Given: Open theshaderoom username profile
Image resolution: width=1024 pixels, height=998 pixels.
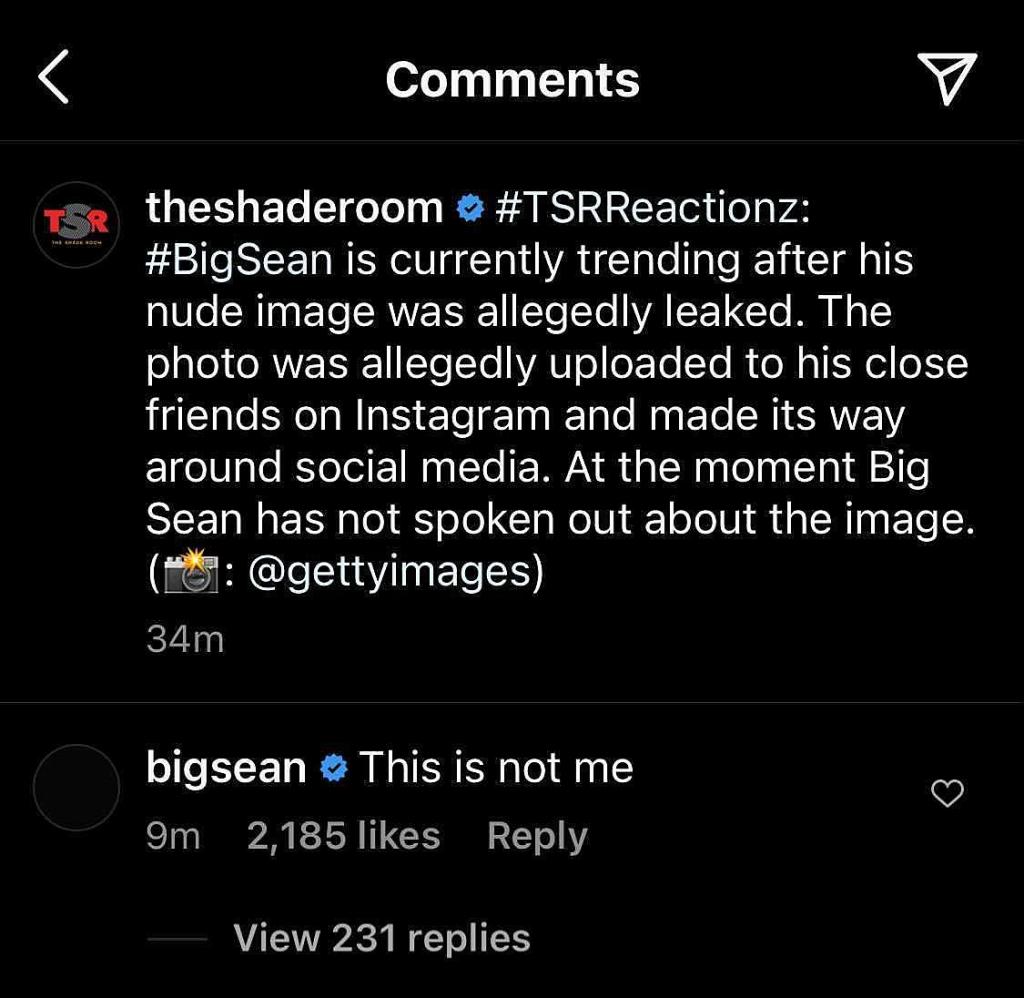Looking at the screenshot, I should pyautogui.click(x=294, y=208).
